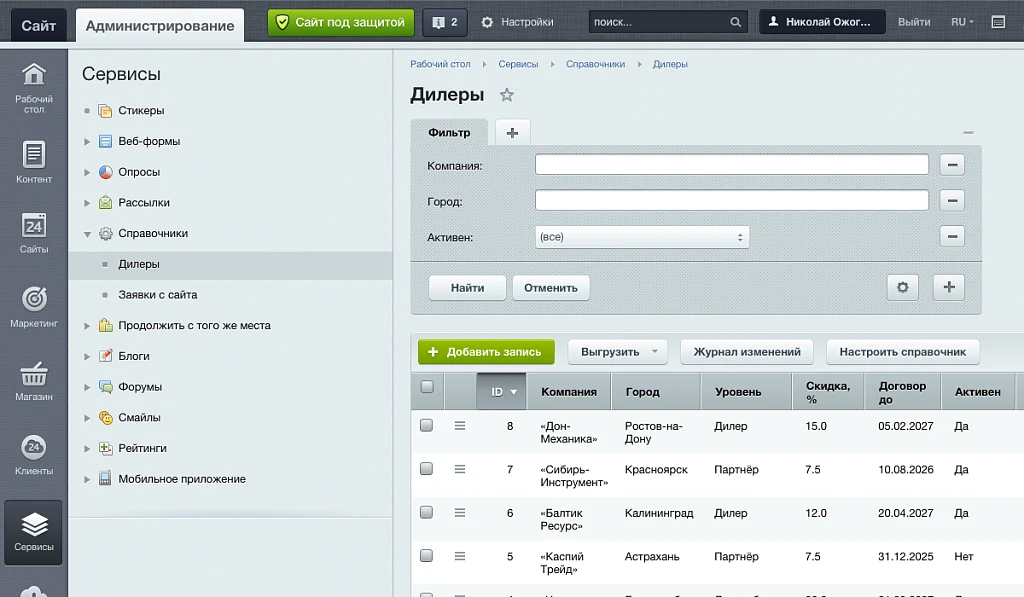
Task: Open Журнал изменений
Action: click(x=747, y=351)
